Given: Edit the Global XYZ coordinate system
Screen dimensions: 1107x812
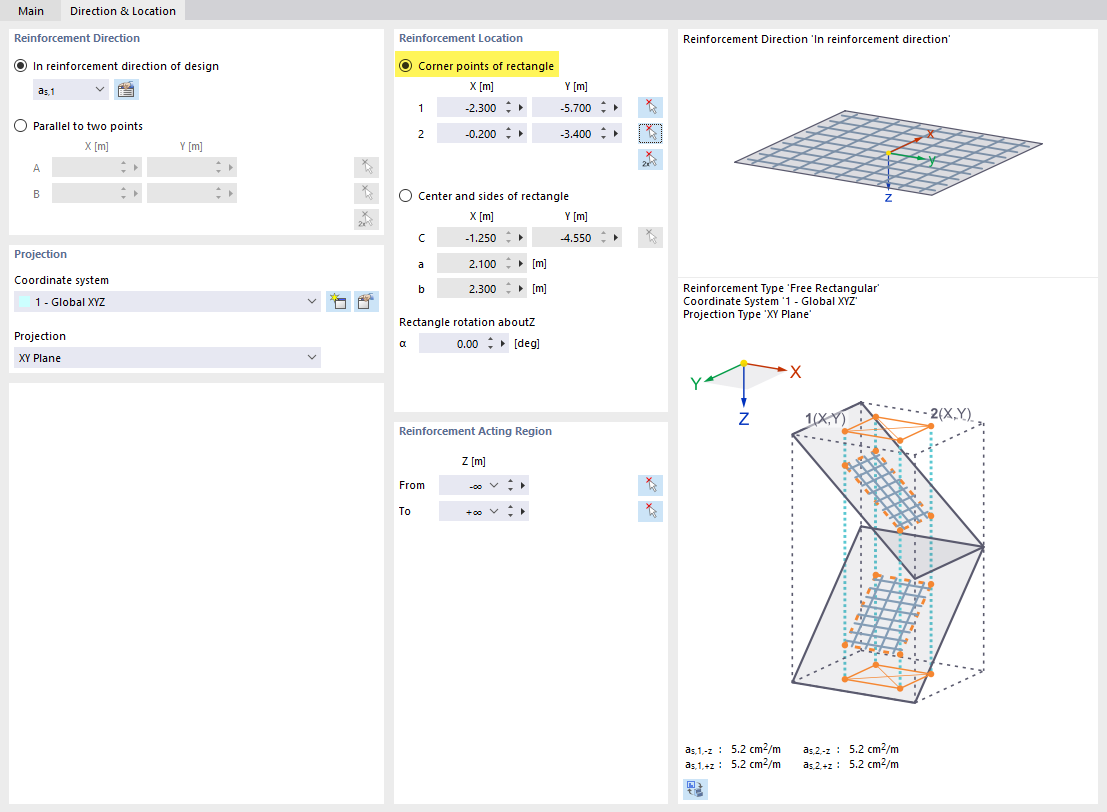Looking at the screenshot, I should coord(366,301).
